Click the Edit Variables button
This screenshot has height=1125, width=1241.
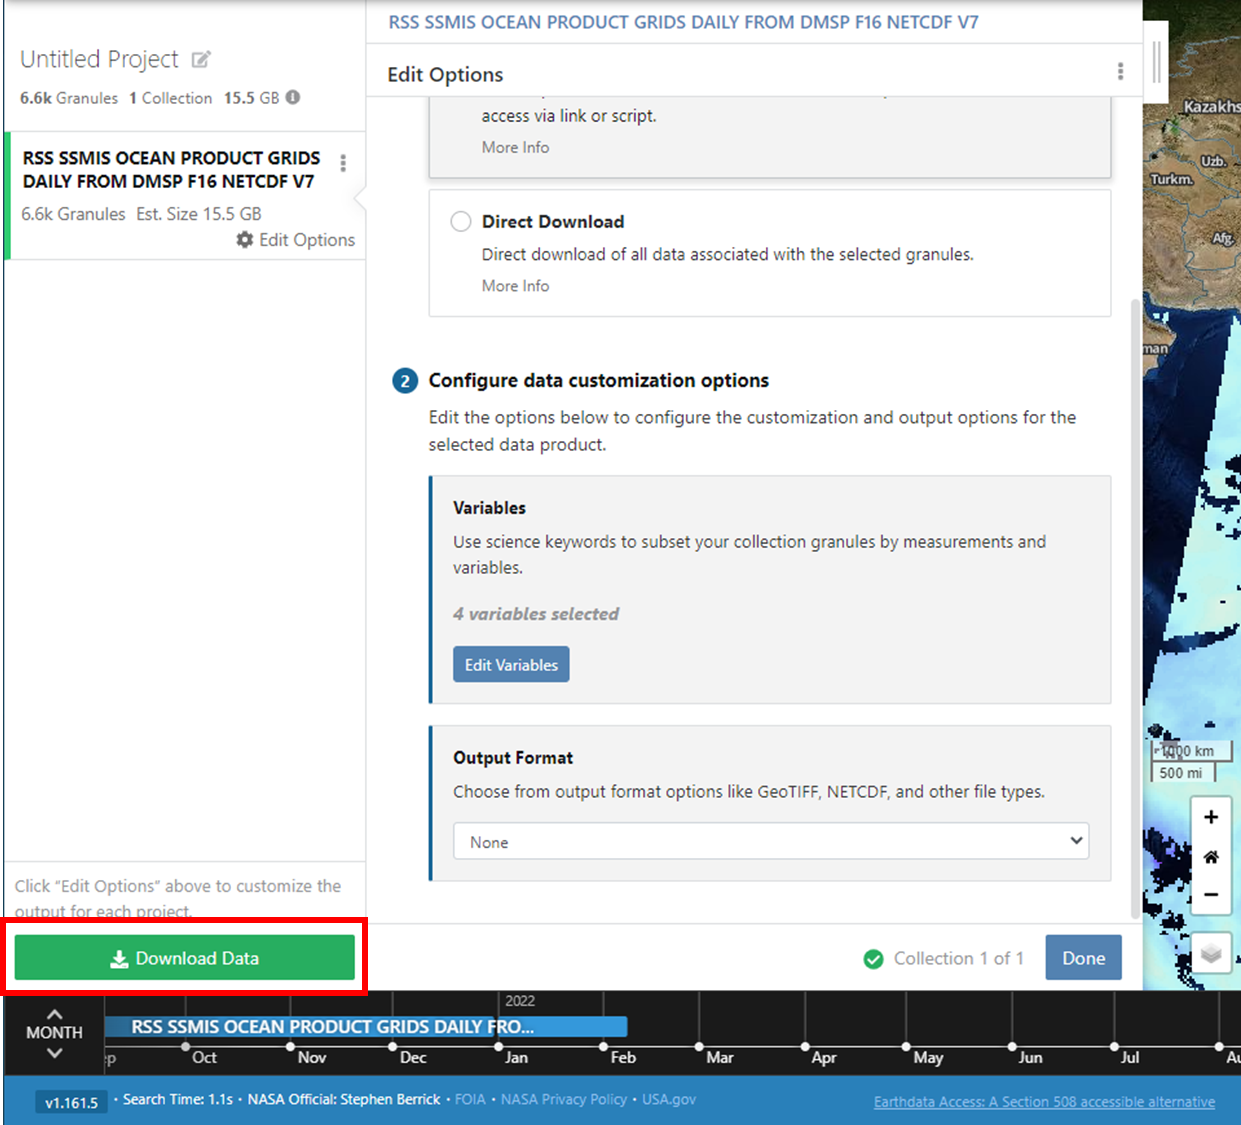click(x=511, y=665)
